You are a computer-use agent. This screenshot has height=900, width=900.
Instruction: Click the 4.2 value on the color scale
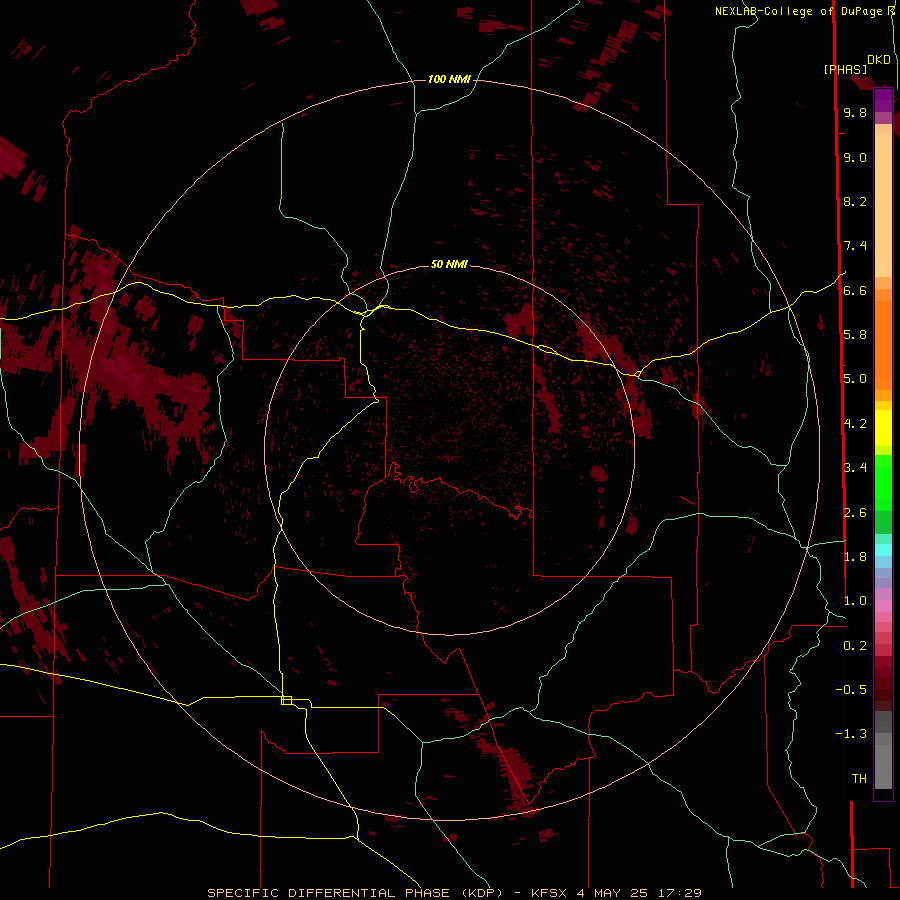[855, 424]
